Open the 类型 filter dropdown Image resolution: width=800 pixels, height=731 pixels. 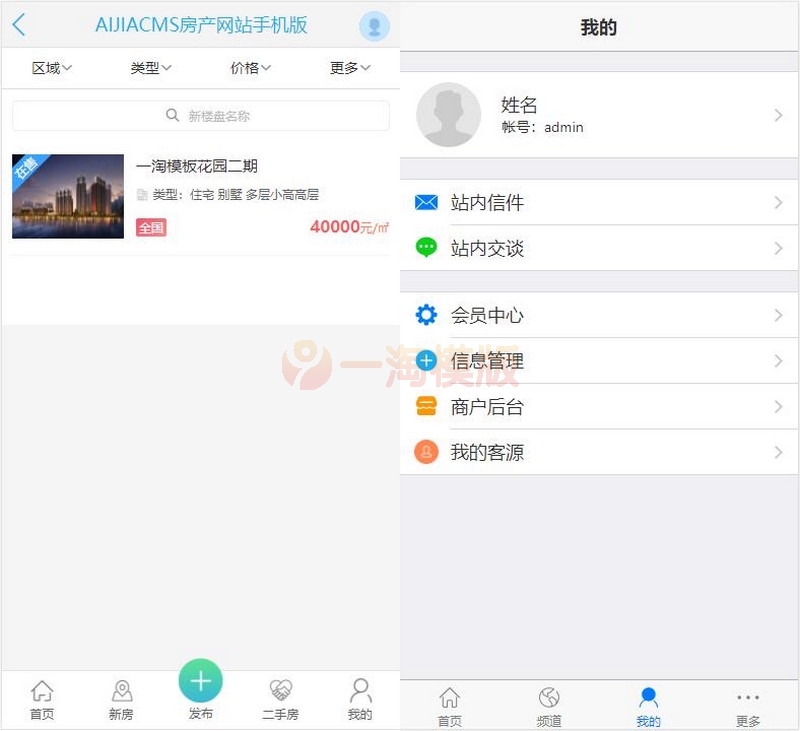pyautogui.click(x=149, y=68)
